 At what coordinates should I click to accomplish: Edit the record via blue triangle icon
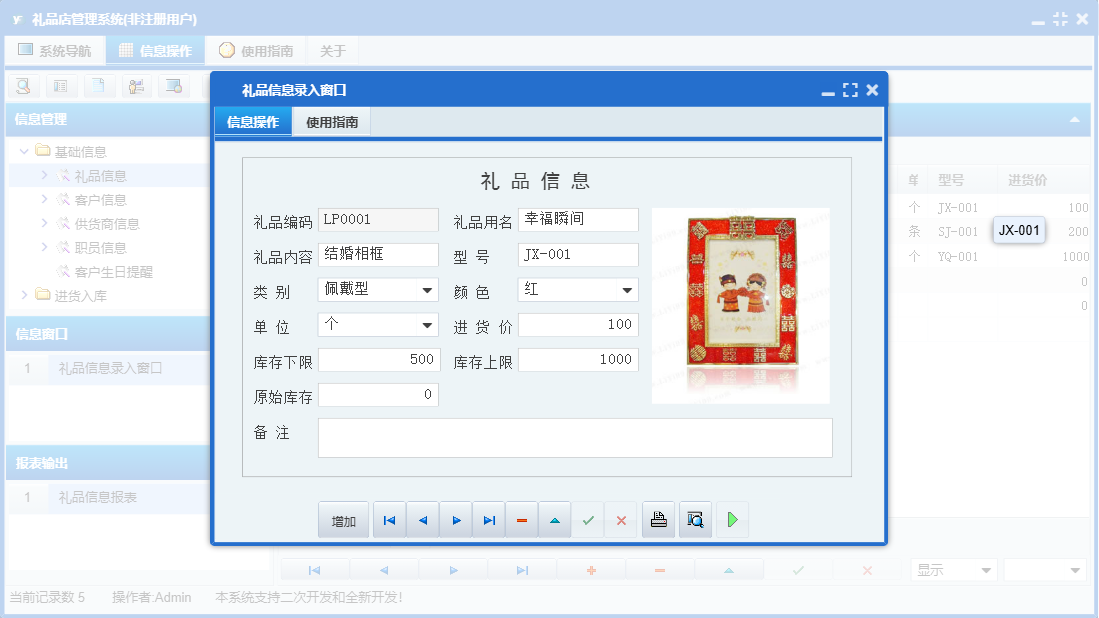[554, 519]
